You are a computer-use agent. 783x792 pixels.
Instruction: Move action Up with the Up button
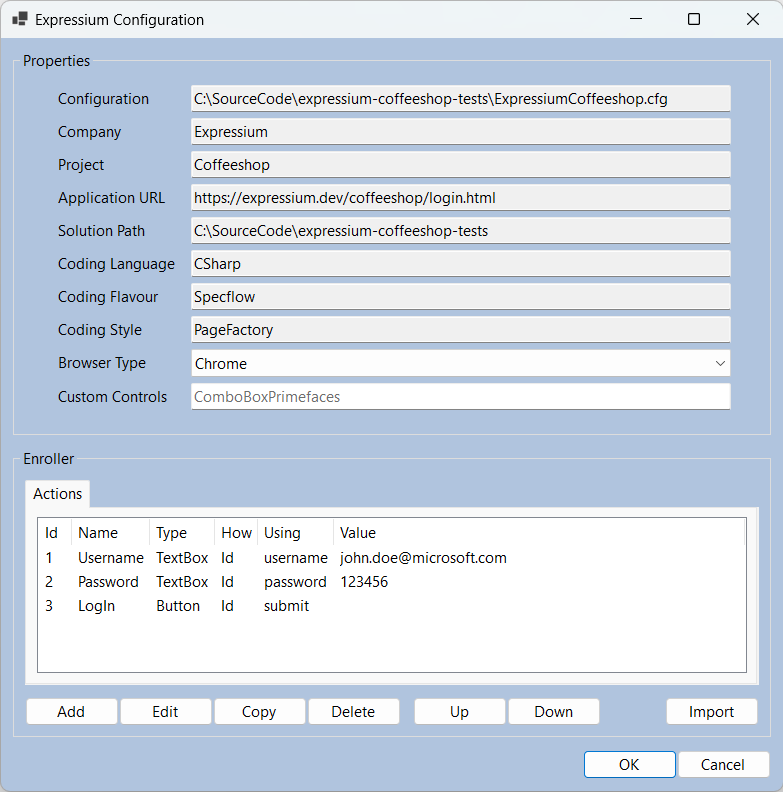pyautogui.click(x=459, y=712)
